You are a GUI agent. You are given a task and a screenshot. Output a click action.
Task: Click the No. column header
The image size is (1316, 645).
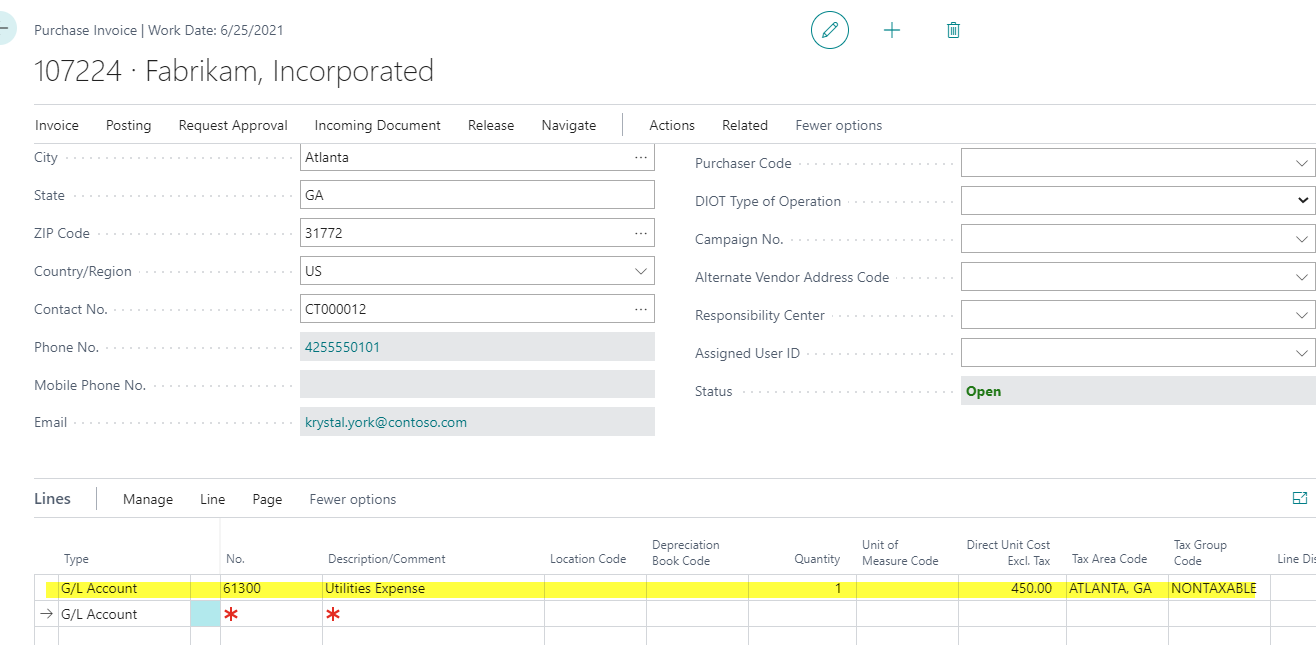click(236, 559)
